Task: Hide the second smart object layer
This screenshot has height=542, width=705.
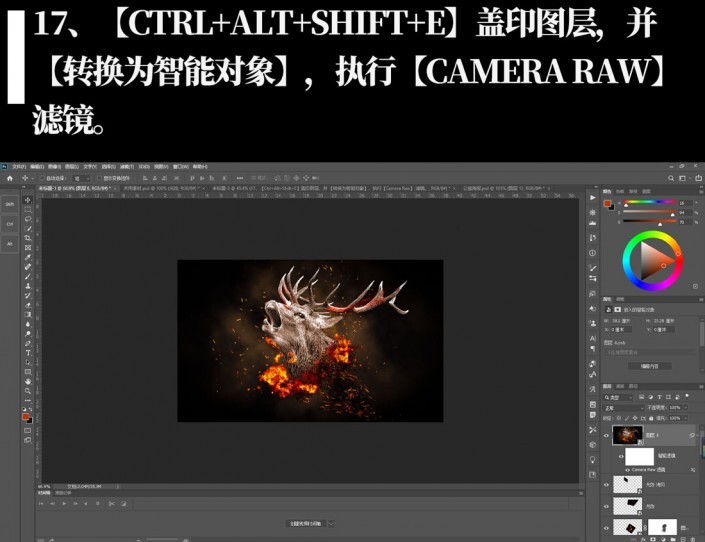Action: [606, 485]
